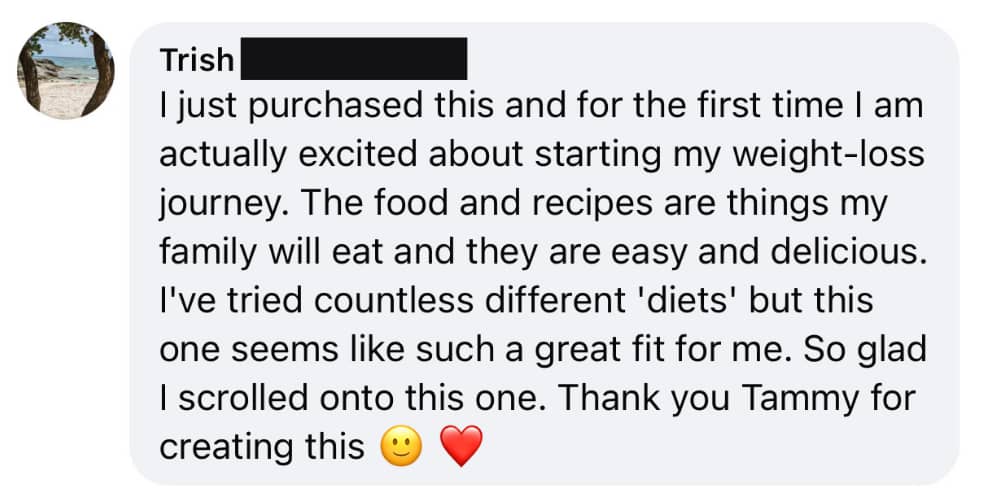The height and width of the screenshot is (500, 1000).
Task: Click the word "journey" in the comment
Action: 211,205
